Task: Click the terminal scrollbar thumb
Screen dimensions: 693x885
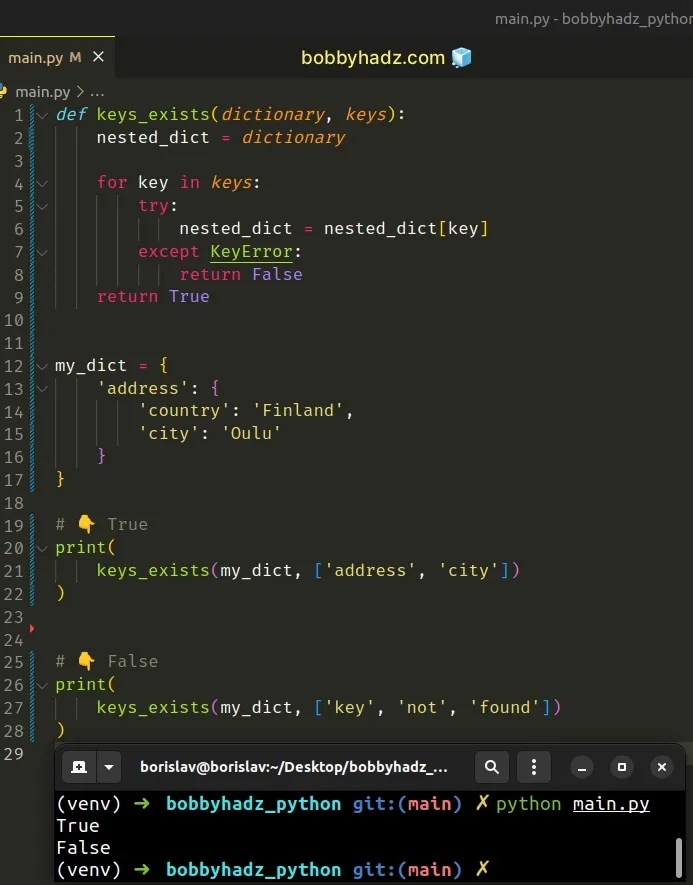Action: pyautogui.click(x=678, y=857)
